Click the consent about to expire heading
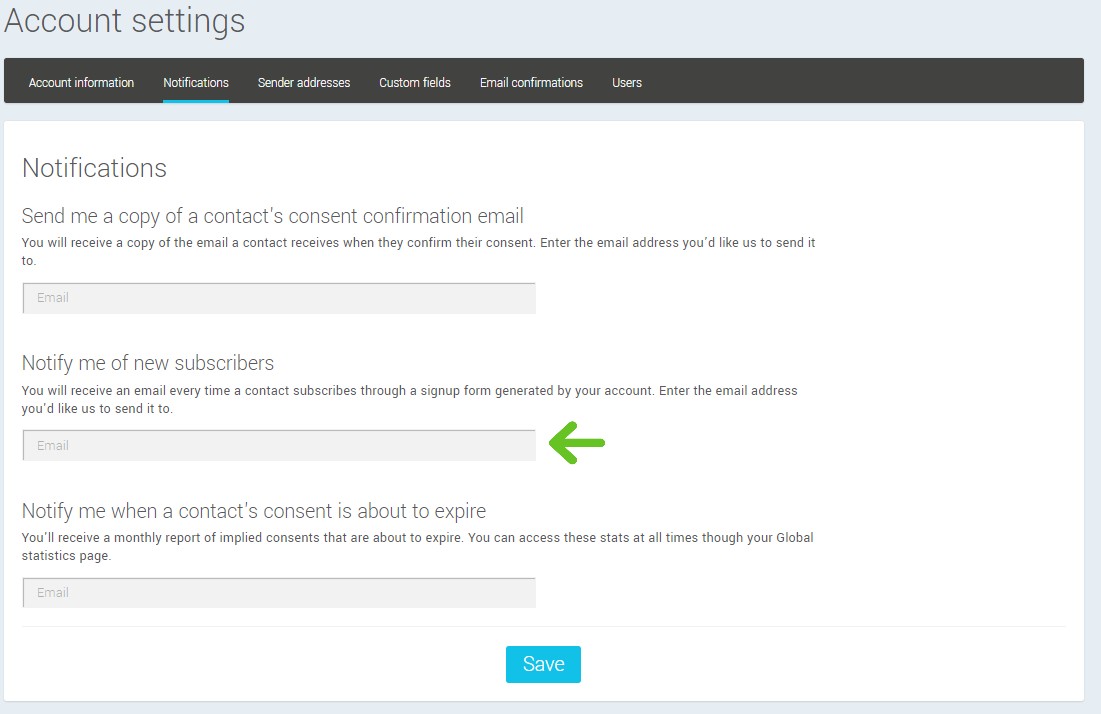 254,511
